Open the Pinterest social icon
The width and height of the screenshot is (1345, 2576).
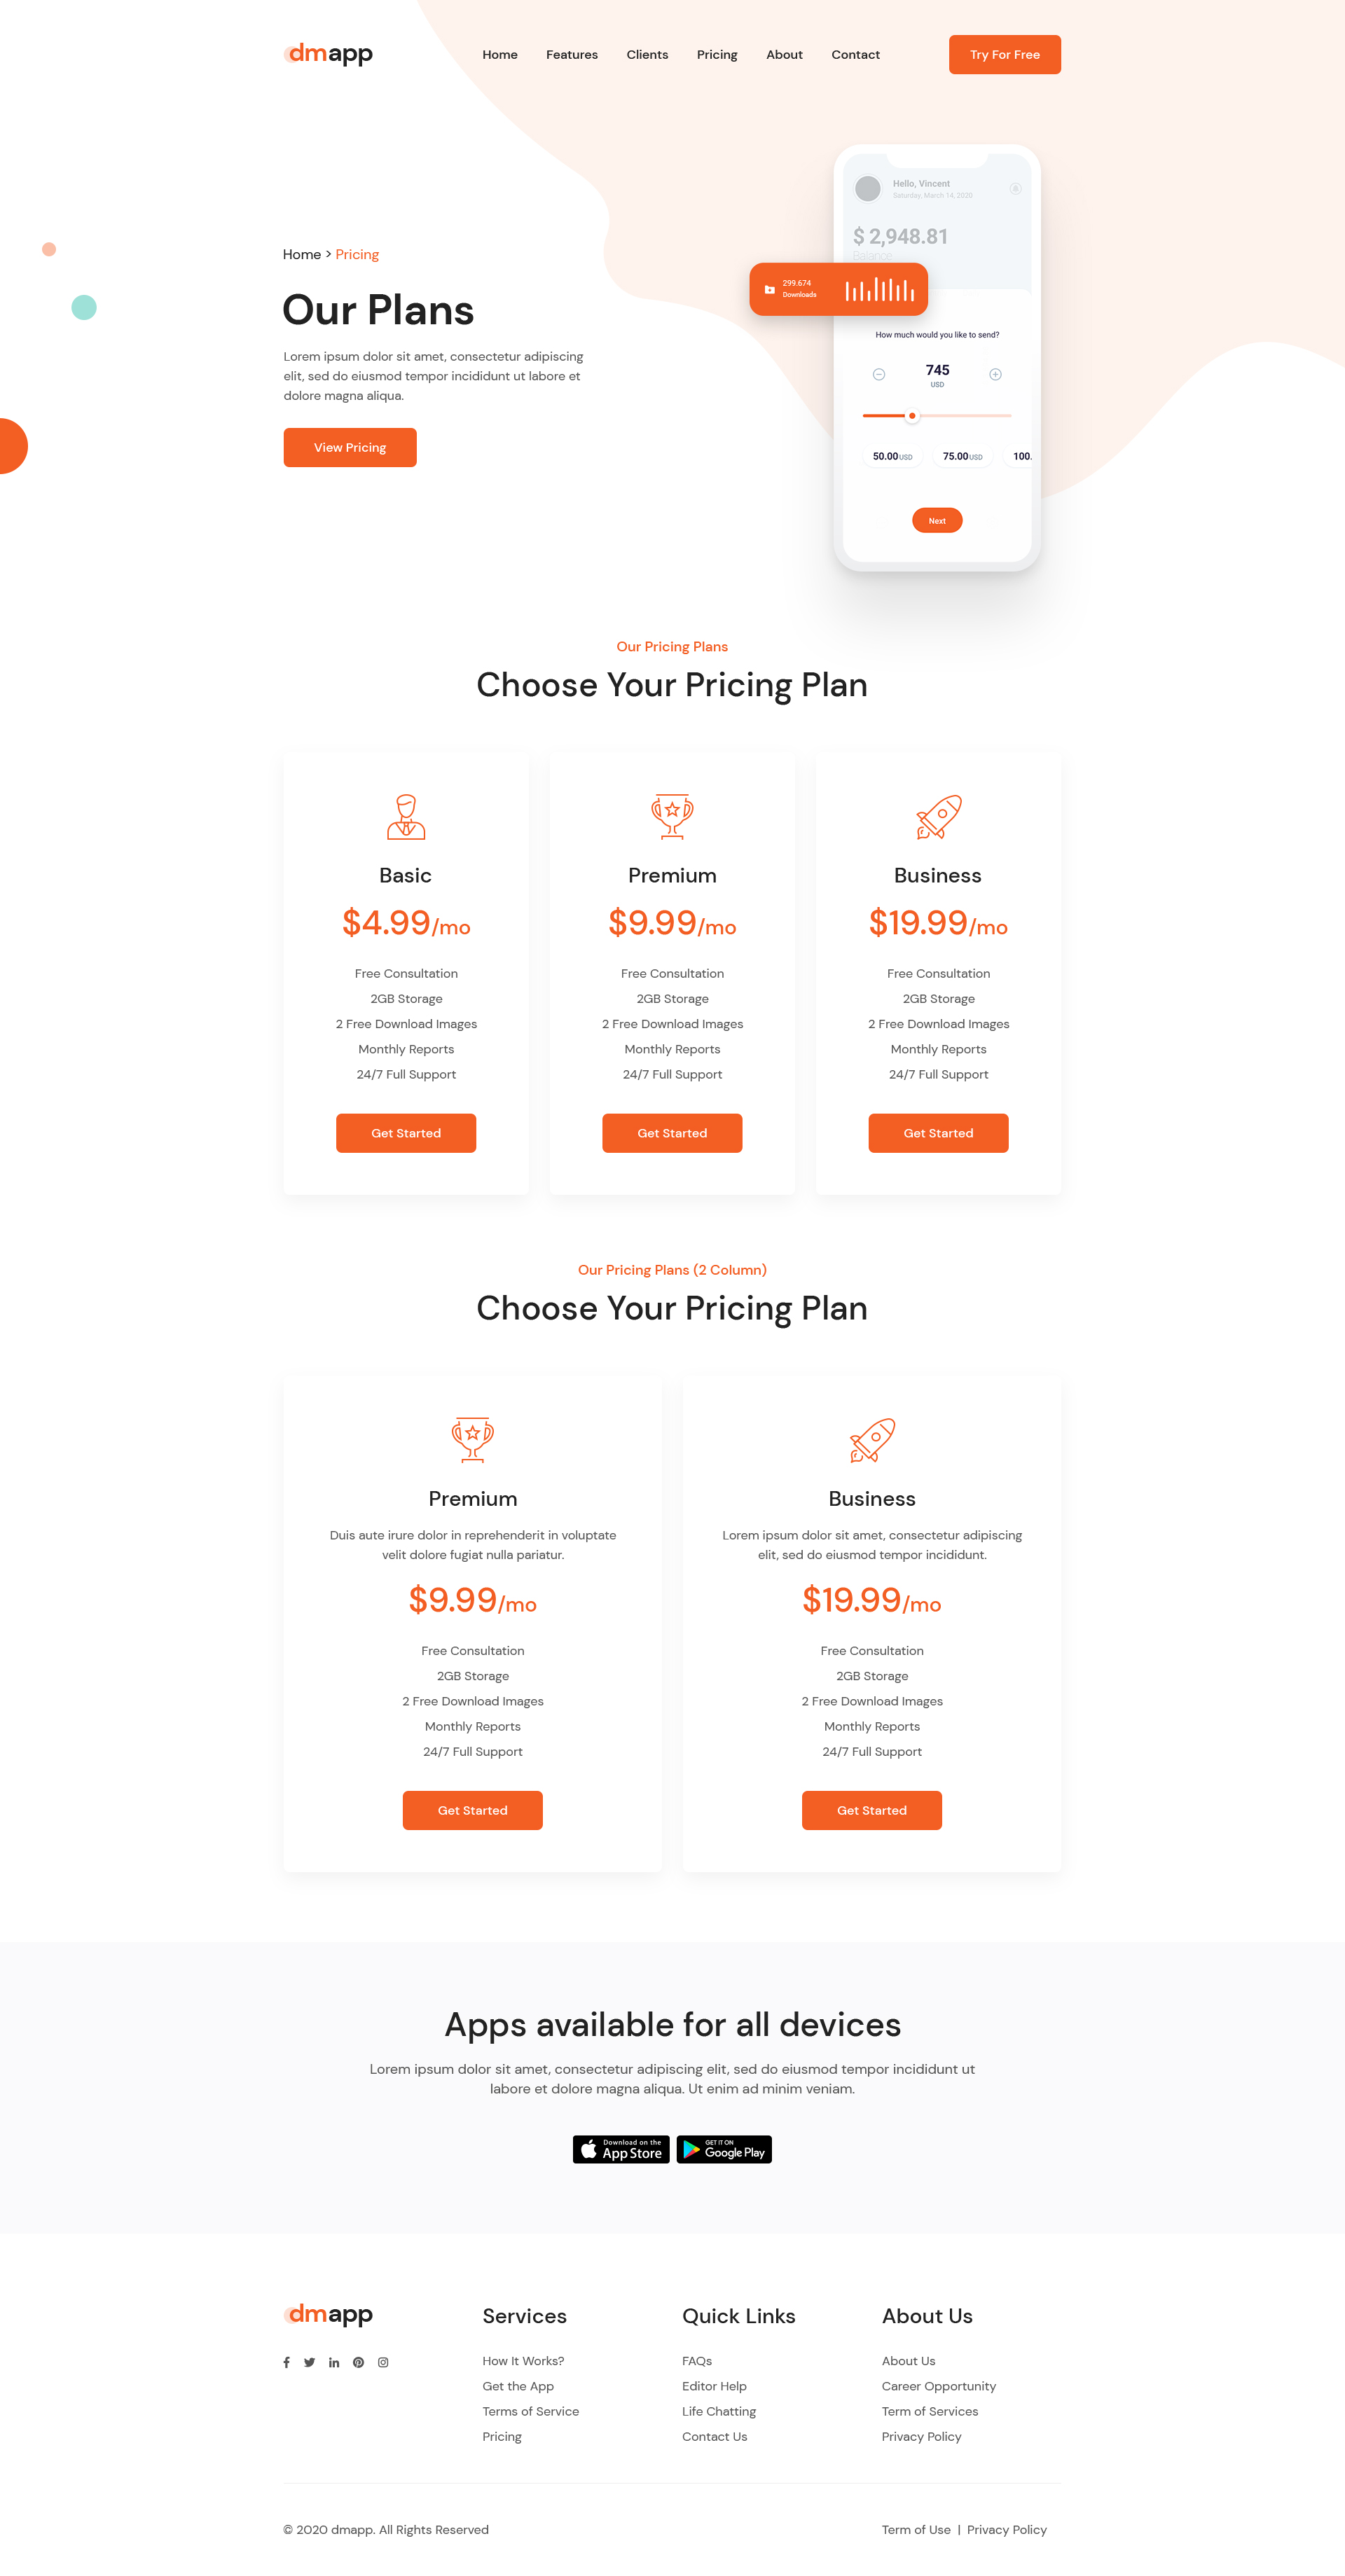358,2362
